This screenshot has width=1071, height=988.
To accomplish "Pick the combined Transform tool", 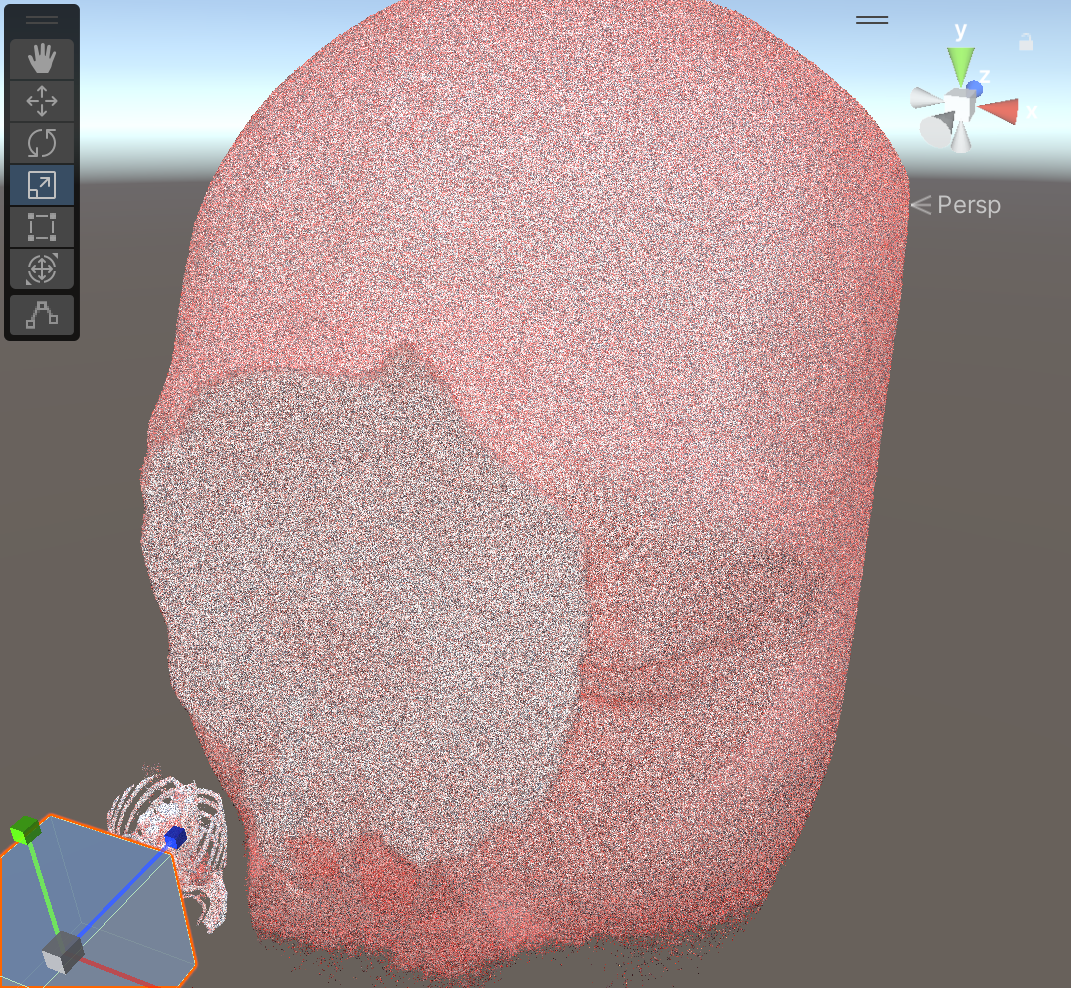I will [41, 269].
